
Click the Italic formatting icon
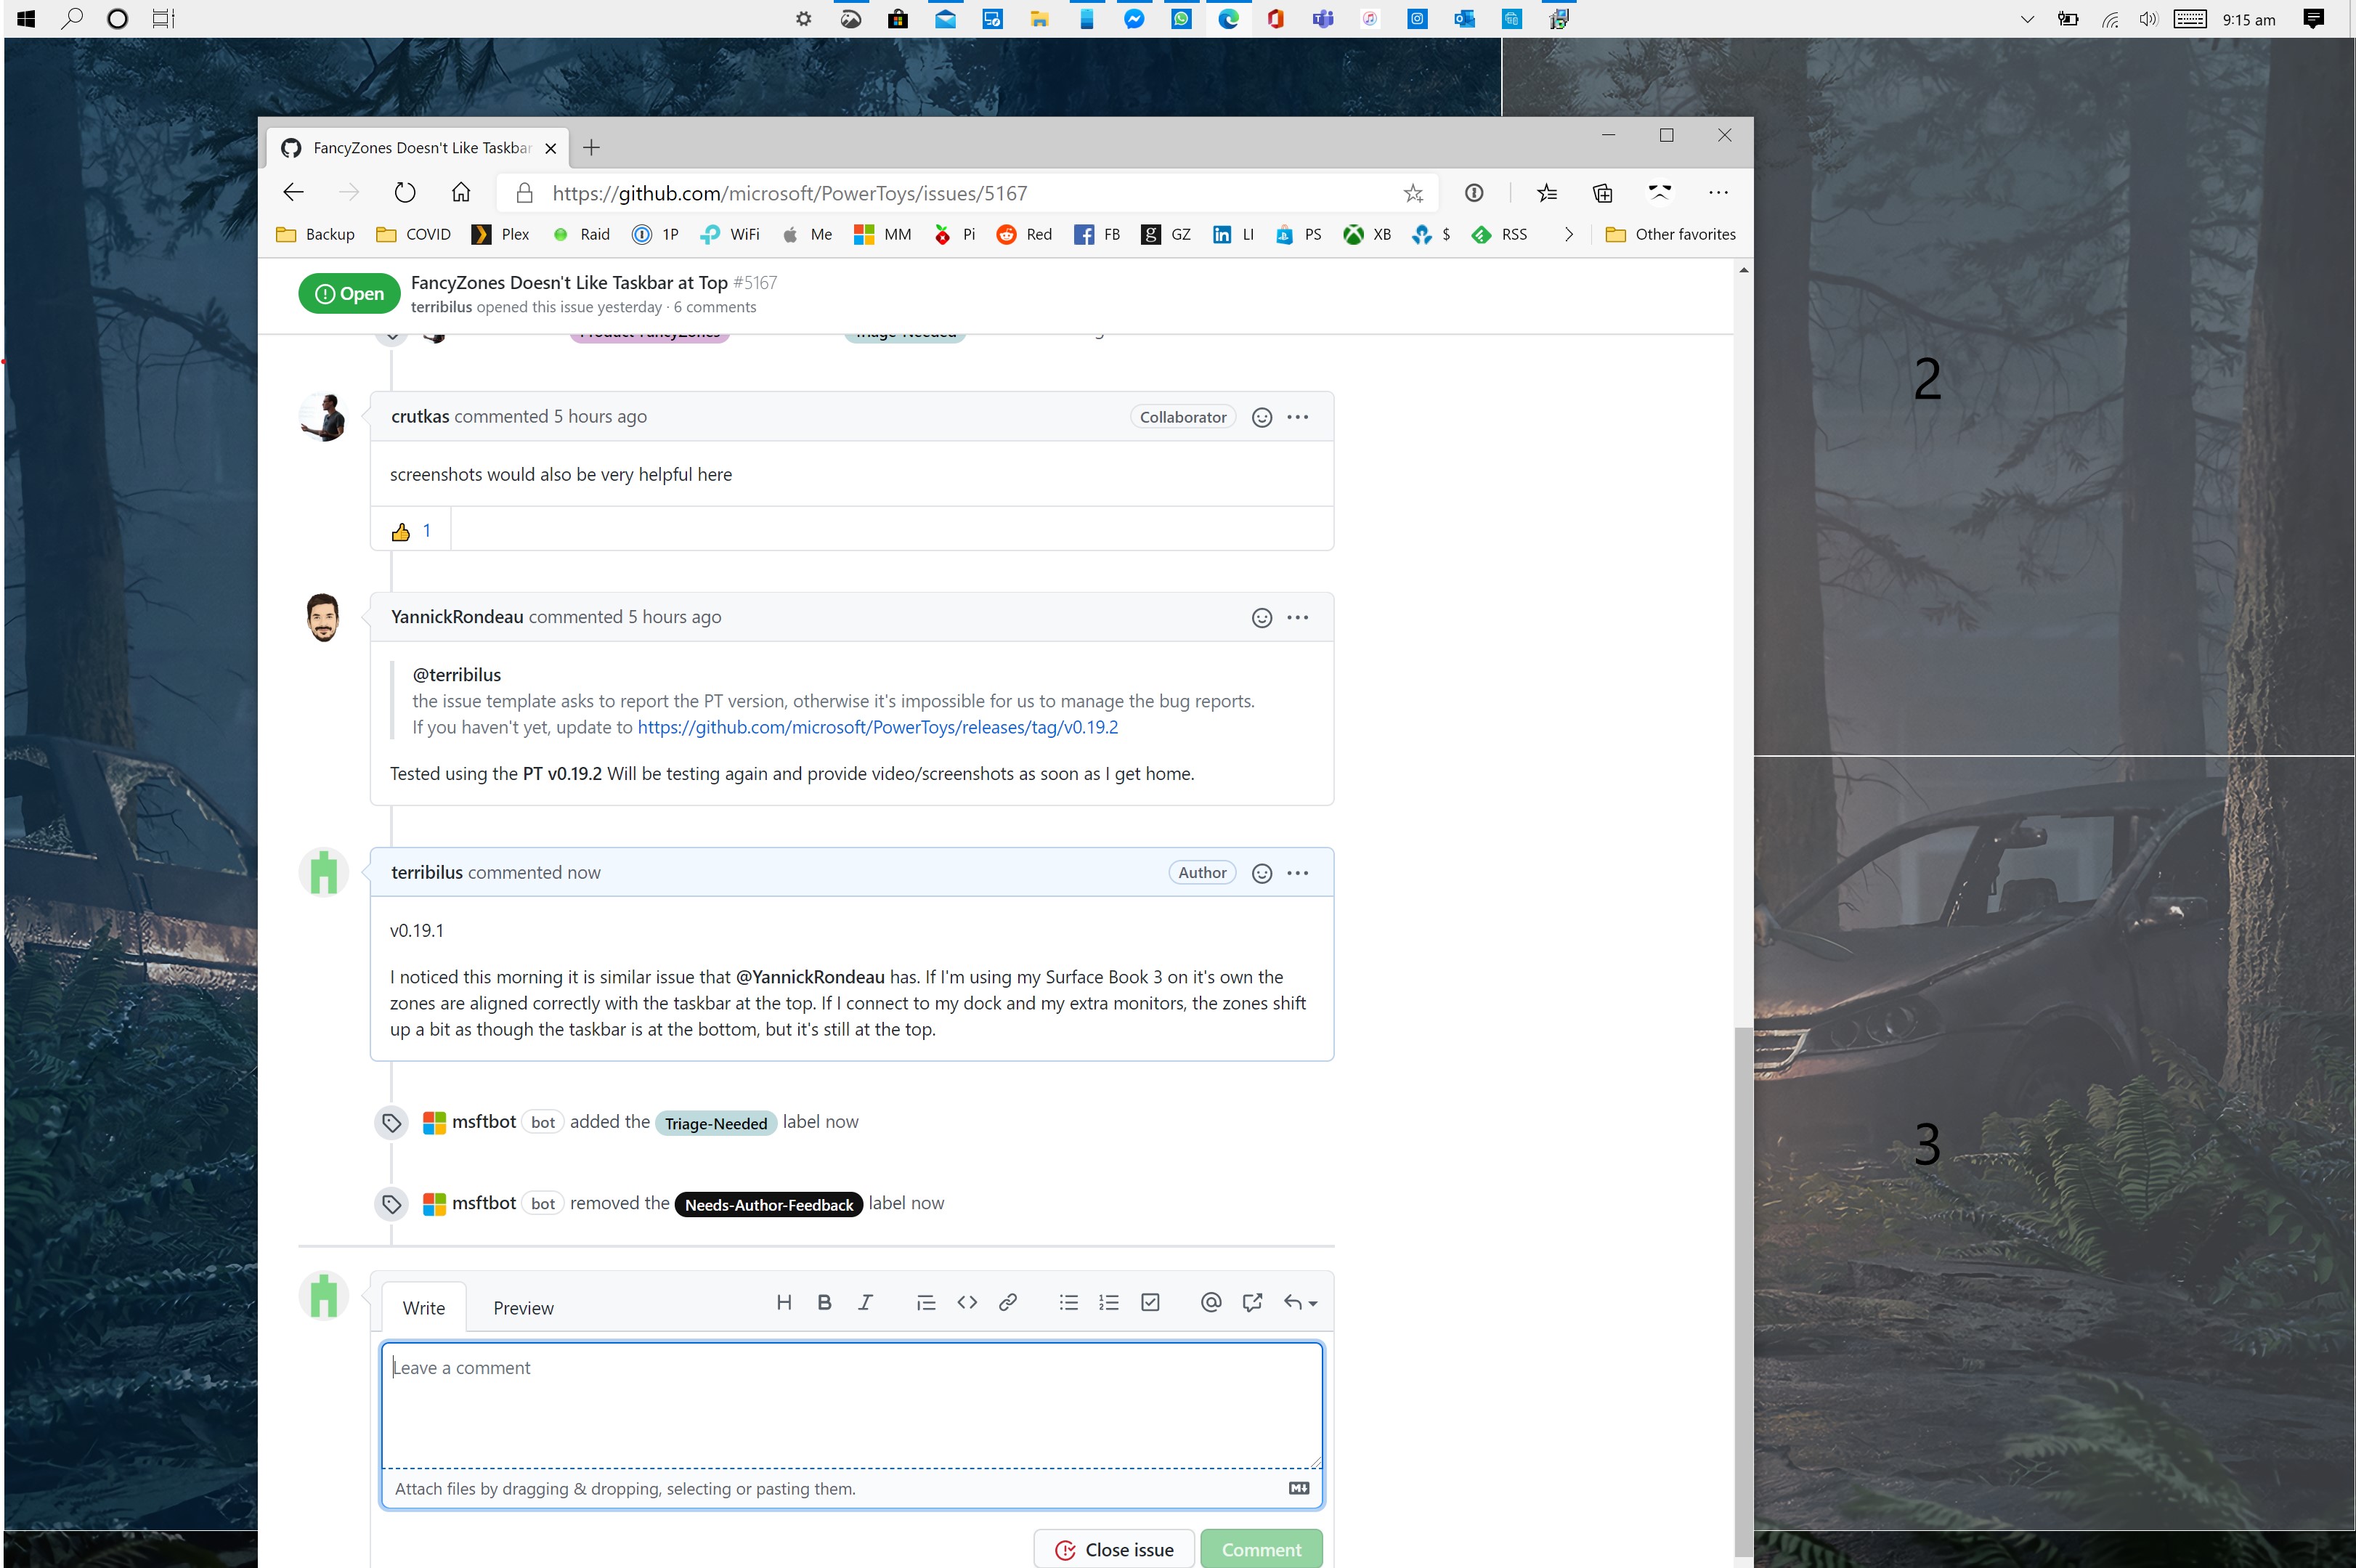click(x=865, y=1302)
